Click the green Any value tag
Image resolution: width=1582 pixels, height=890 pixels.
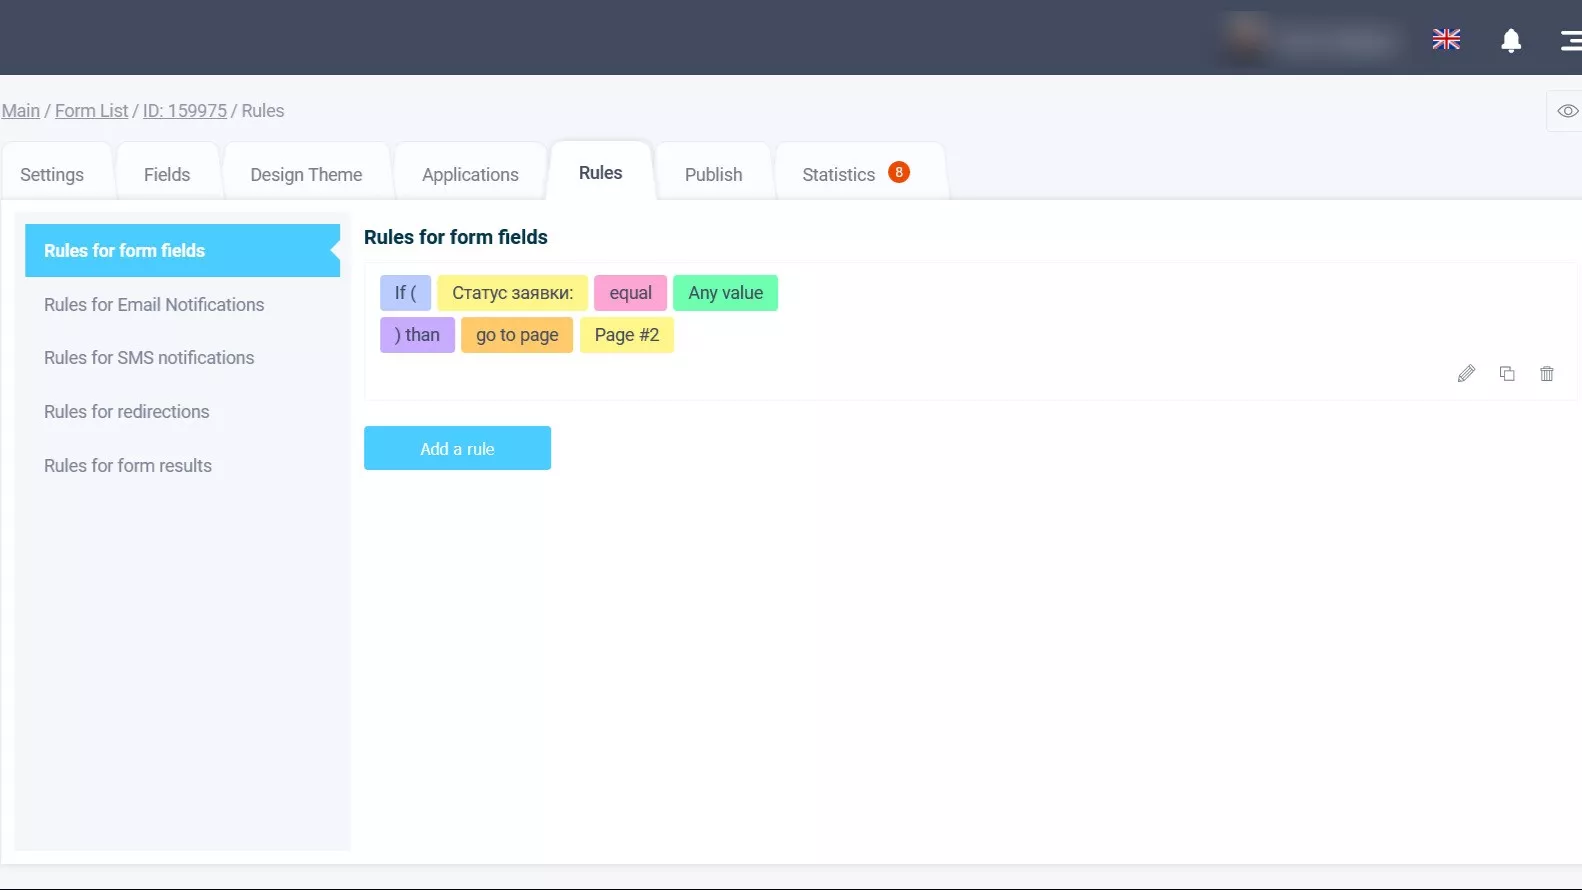pyautogui.click(x=725, y=293)
